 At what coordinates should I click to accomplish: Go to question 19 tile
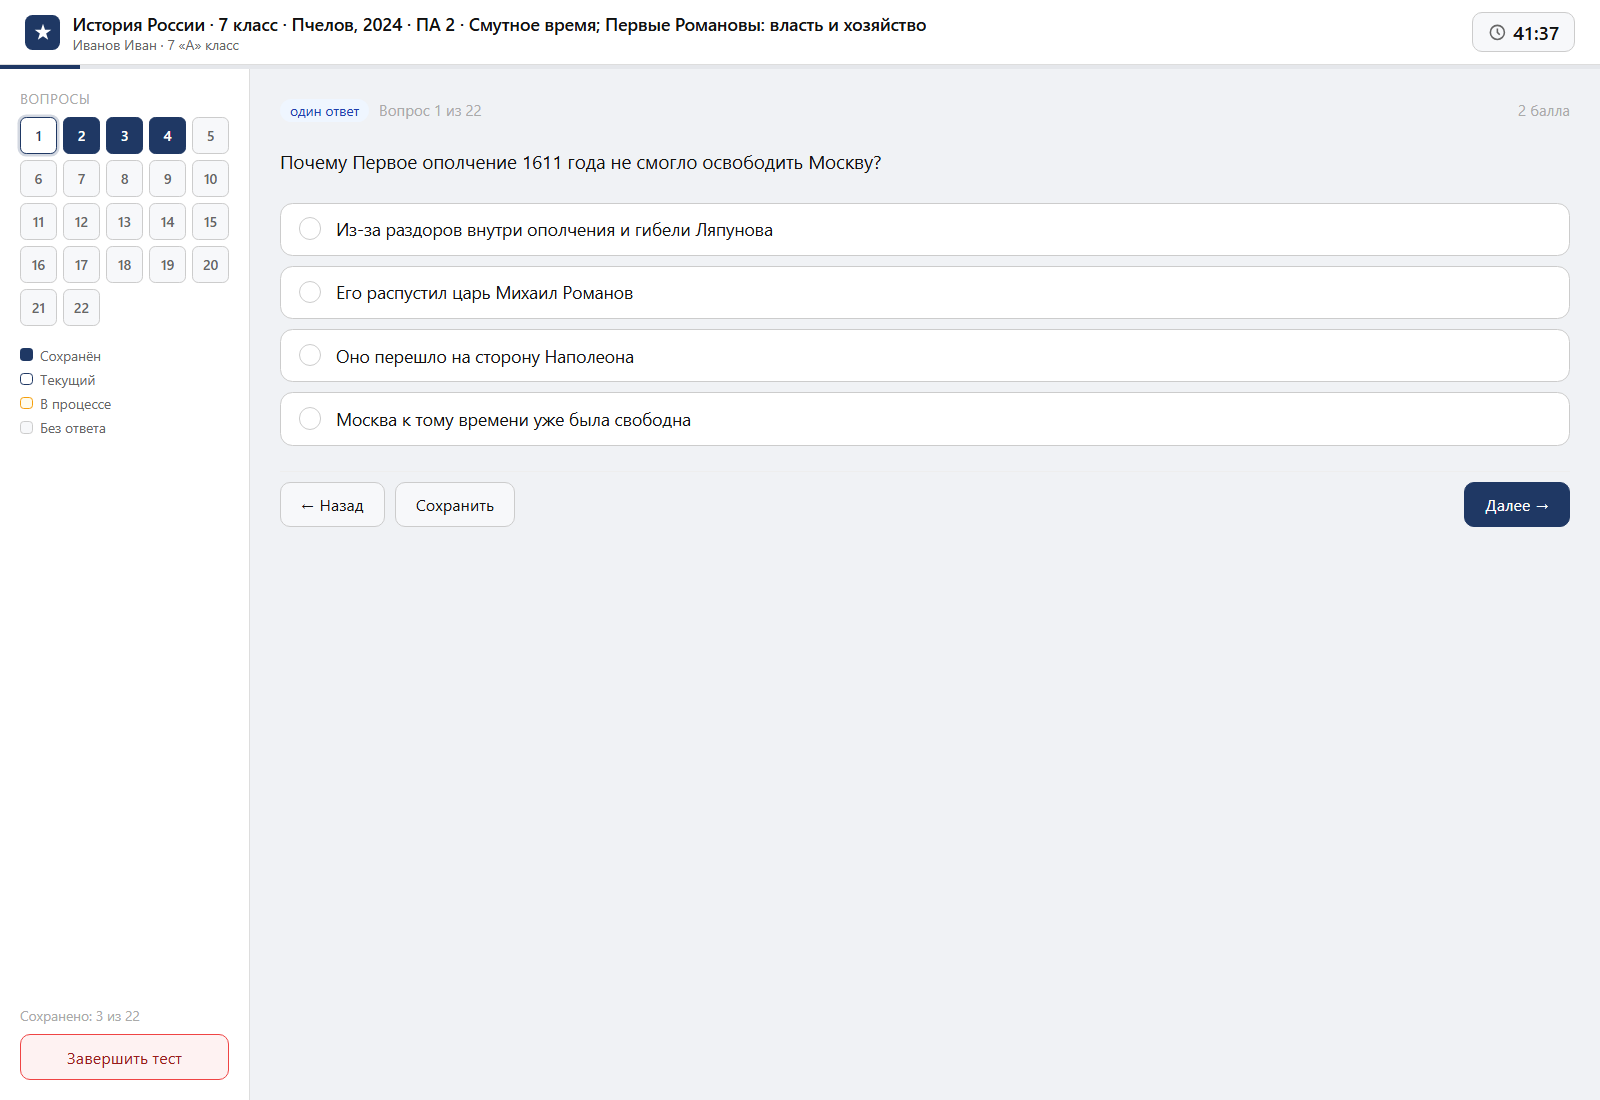click(x=167, y=265)
